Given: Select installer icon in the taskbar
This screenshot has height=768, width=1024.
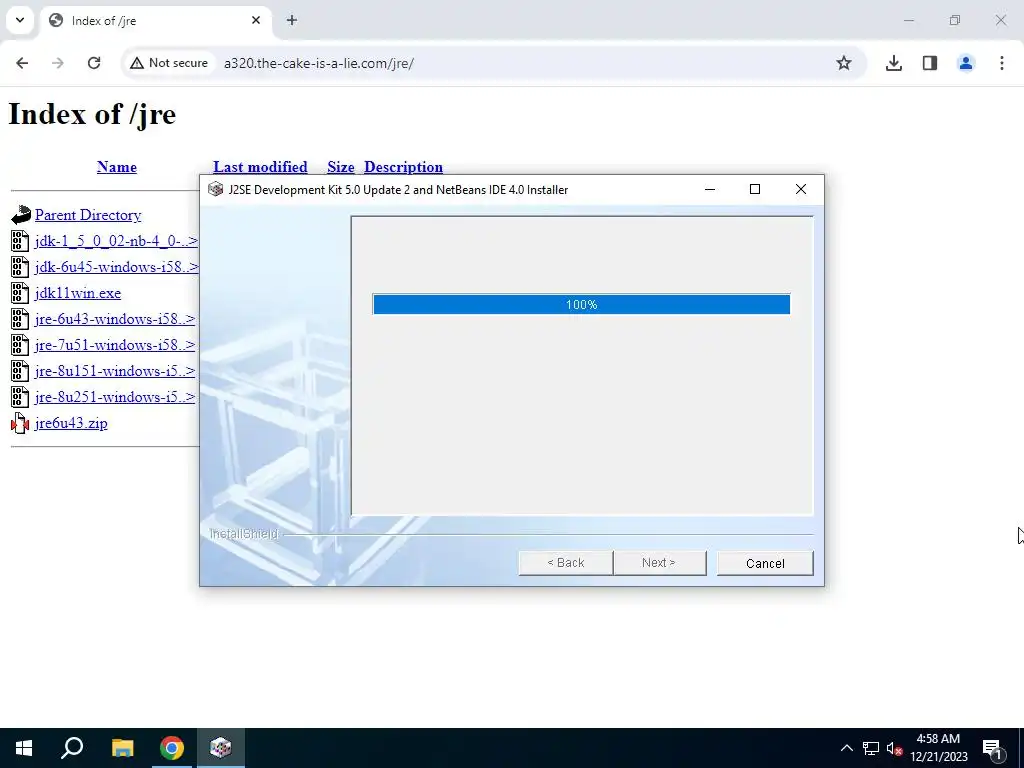Looking at the screenshot, I should click(x=221, y=748).
